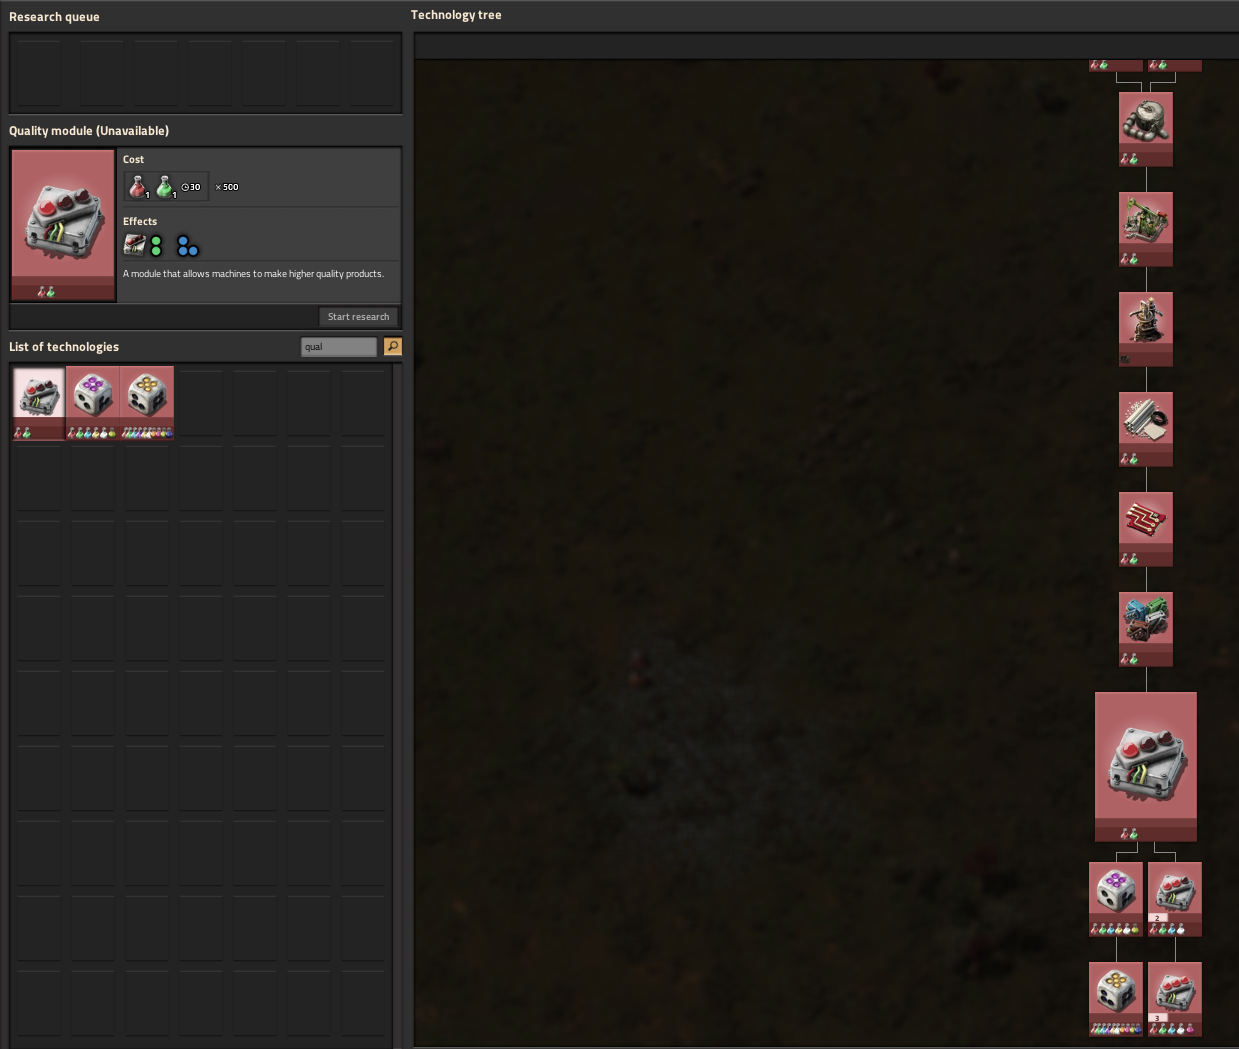The width and height of the screenshot is (1239, 1049).
Task: Click the "Quality module (Unavailable)" heading
Action: (89, 131)
